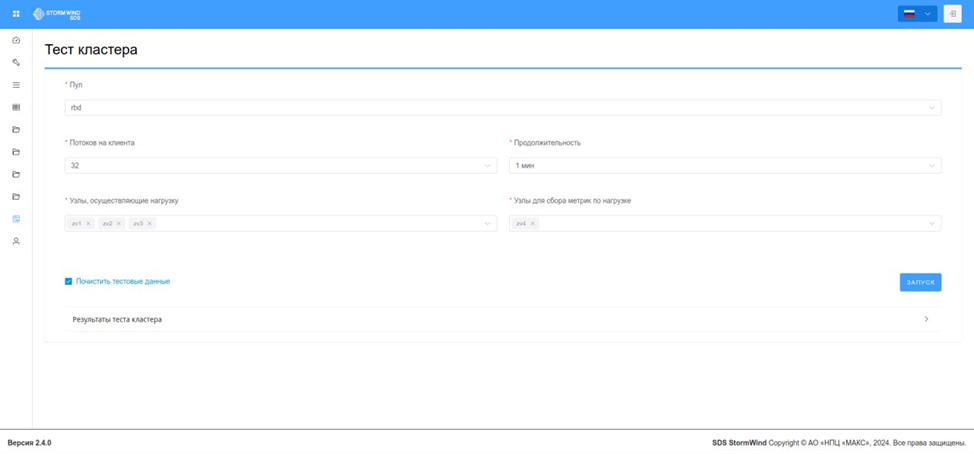The width and height of the screenshot is (974, 454).
Task: Open the wrench tools sidebar icon
Action: coord(16,63)
